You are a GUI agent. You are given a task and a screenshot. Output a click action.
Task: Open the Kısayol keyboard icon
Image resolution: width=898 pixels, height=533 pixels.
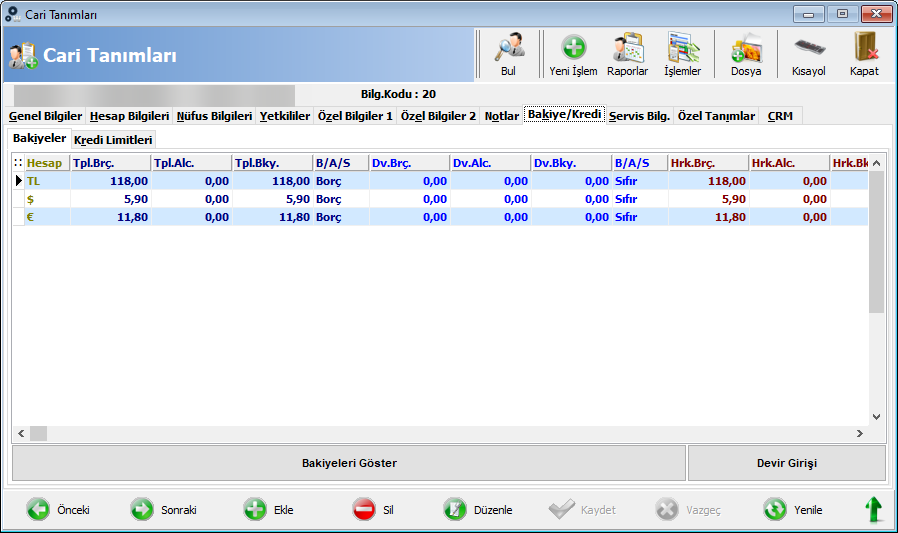[x=809, y=54]
